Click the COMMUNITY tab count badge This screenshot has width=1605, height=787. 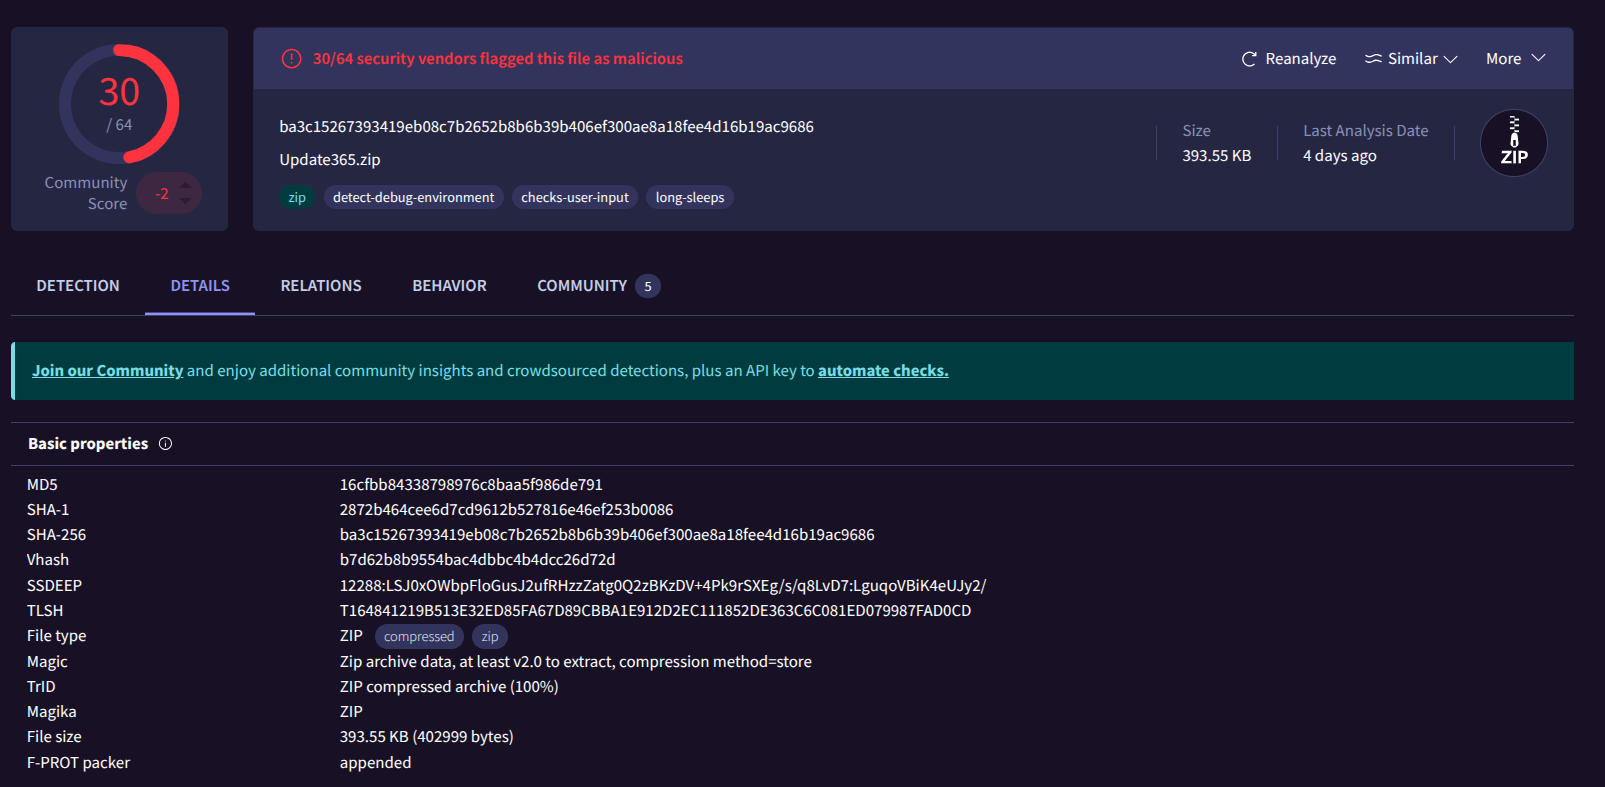[648, 287]
